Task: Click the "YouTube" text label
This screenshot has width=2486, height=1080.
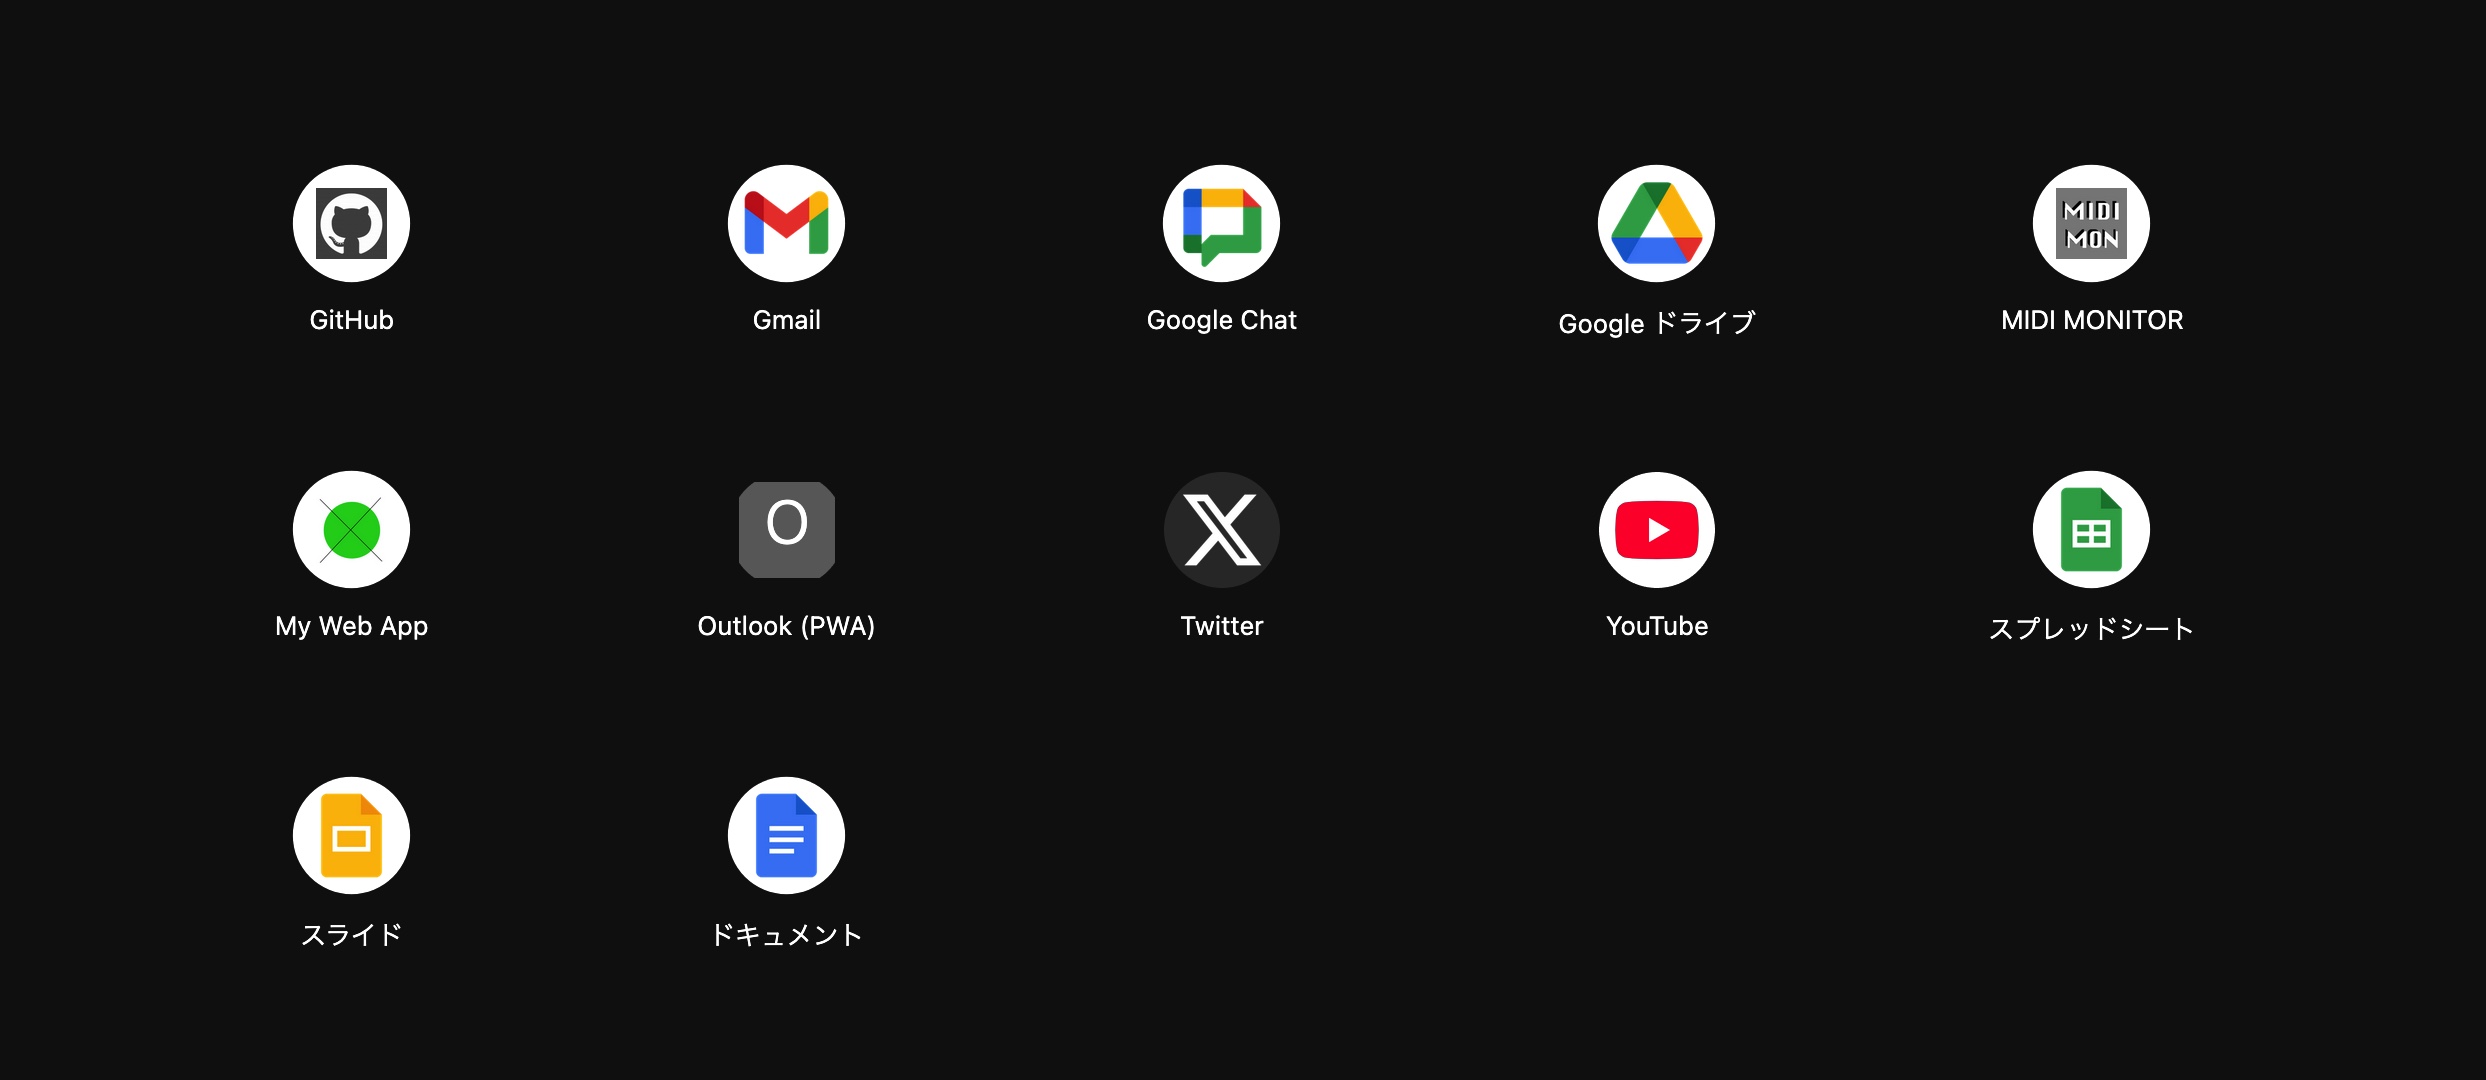Action: pyautogui.click(x=1656, y=626)
